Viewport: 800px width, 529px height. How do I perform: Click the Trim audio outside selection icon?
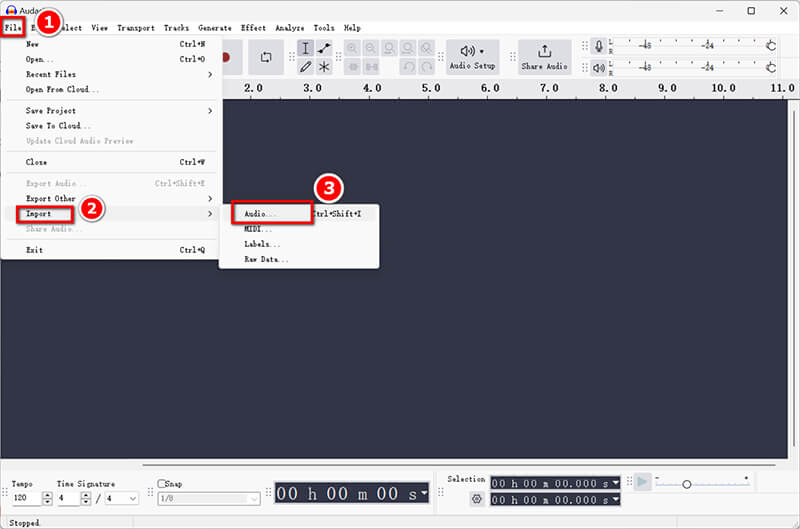coord(353,67)
